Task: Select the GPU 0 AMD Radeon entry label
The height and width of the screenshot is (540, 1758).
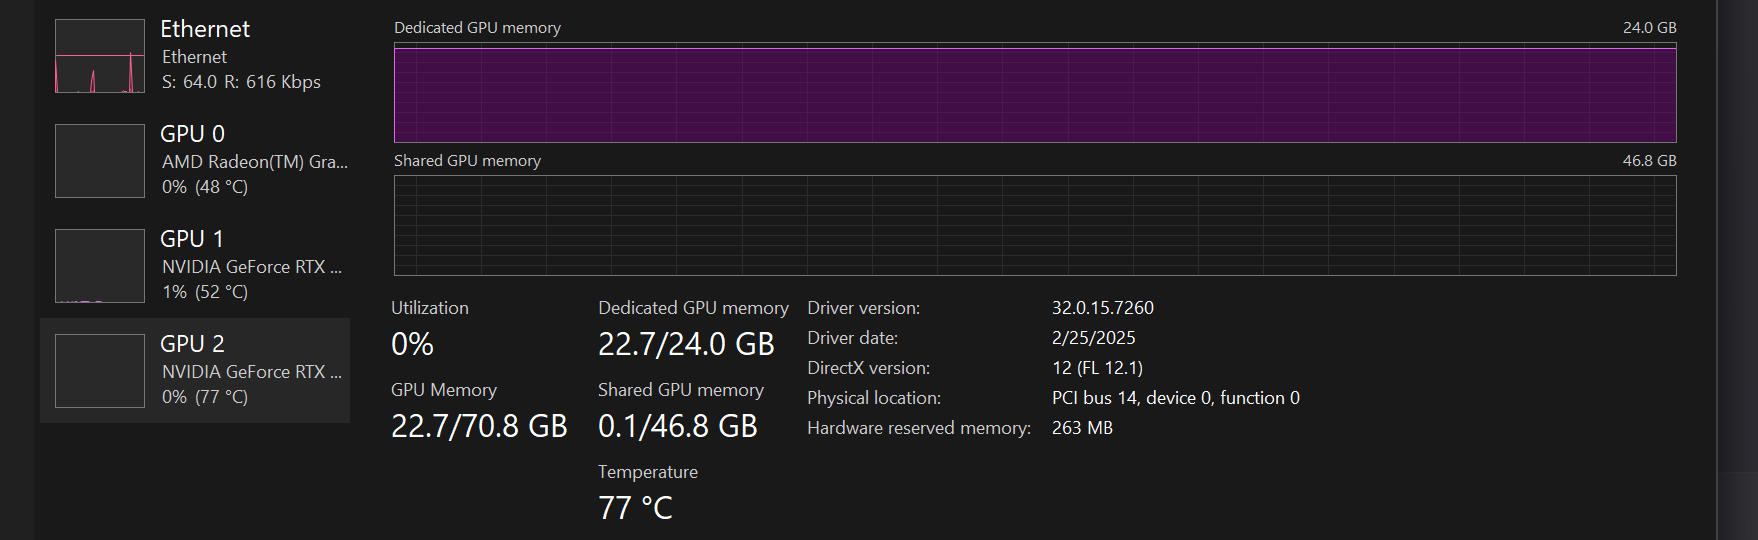Action: click(x=254, y=161)
